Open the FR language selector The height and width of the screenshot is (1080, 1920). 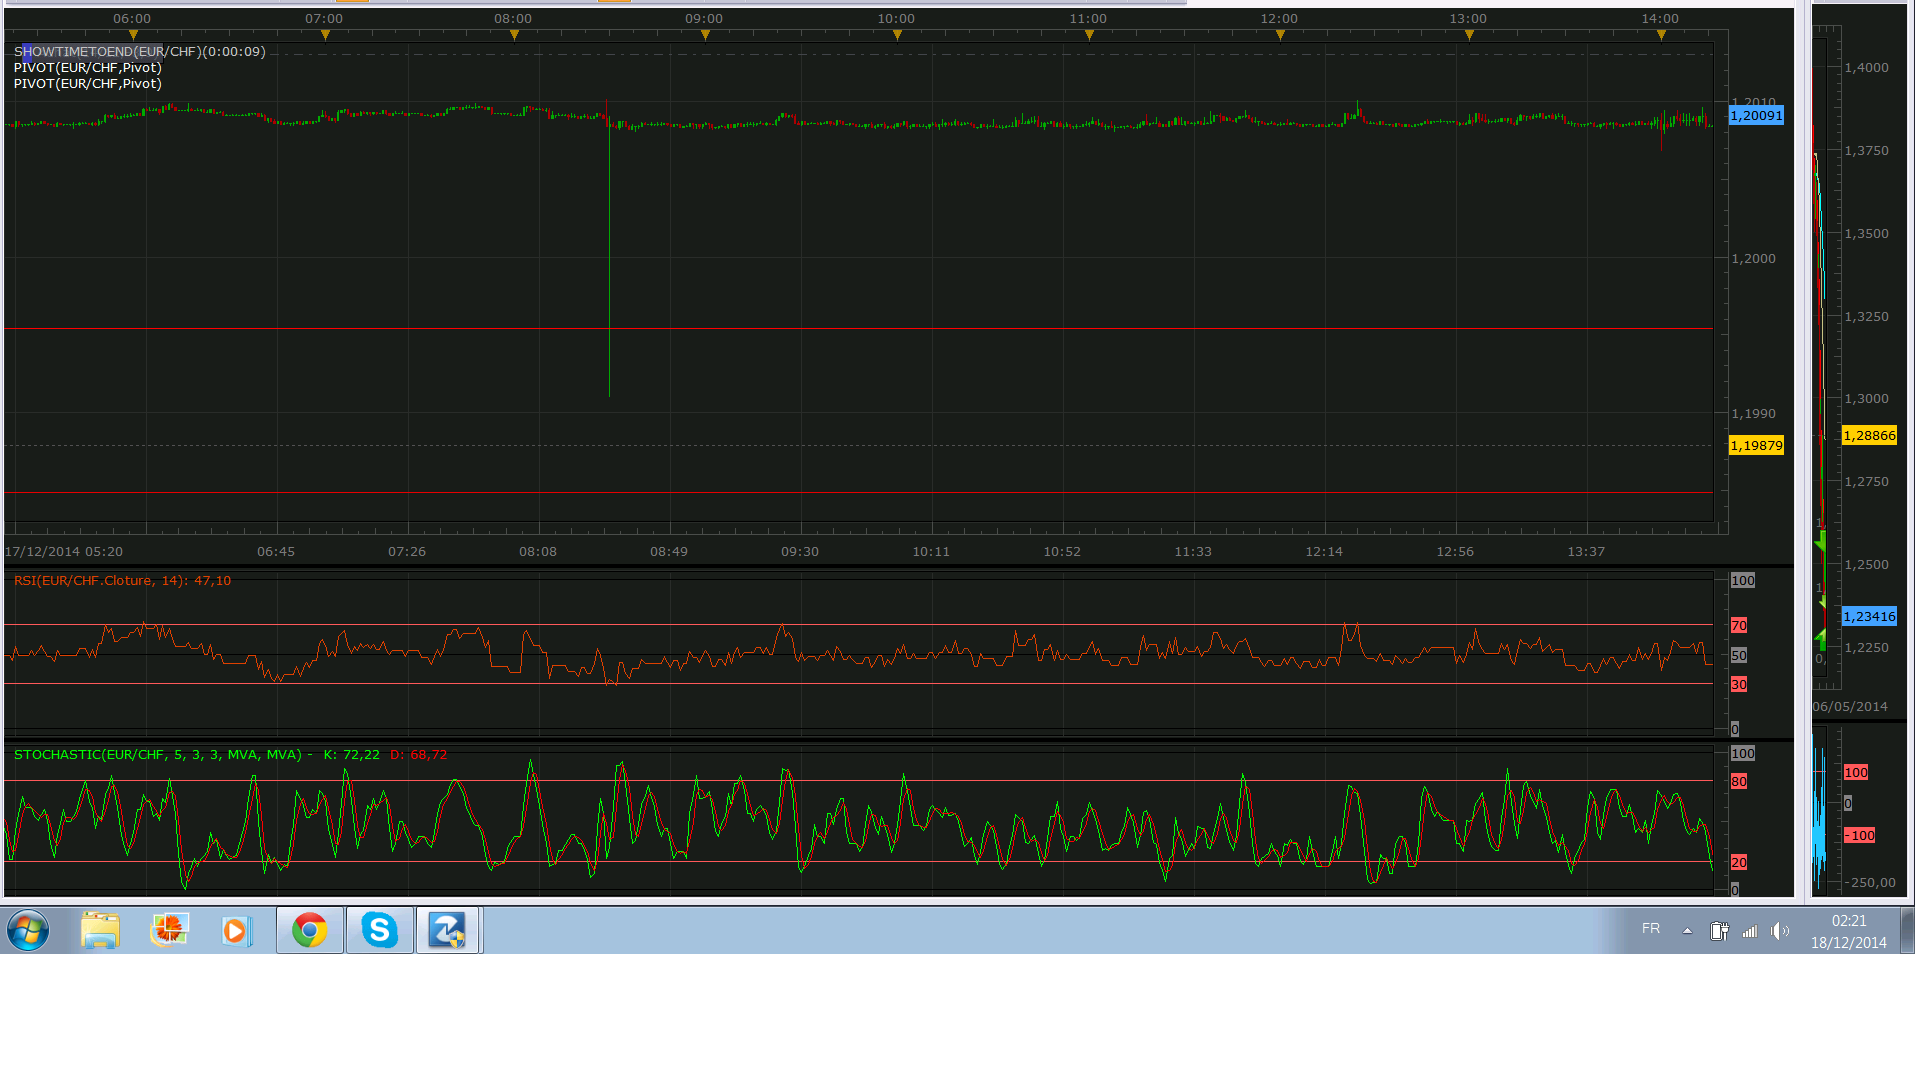click(x=1651, y=929)
